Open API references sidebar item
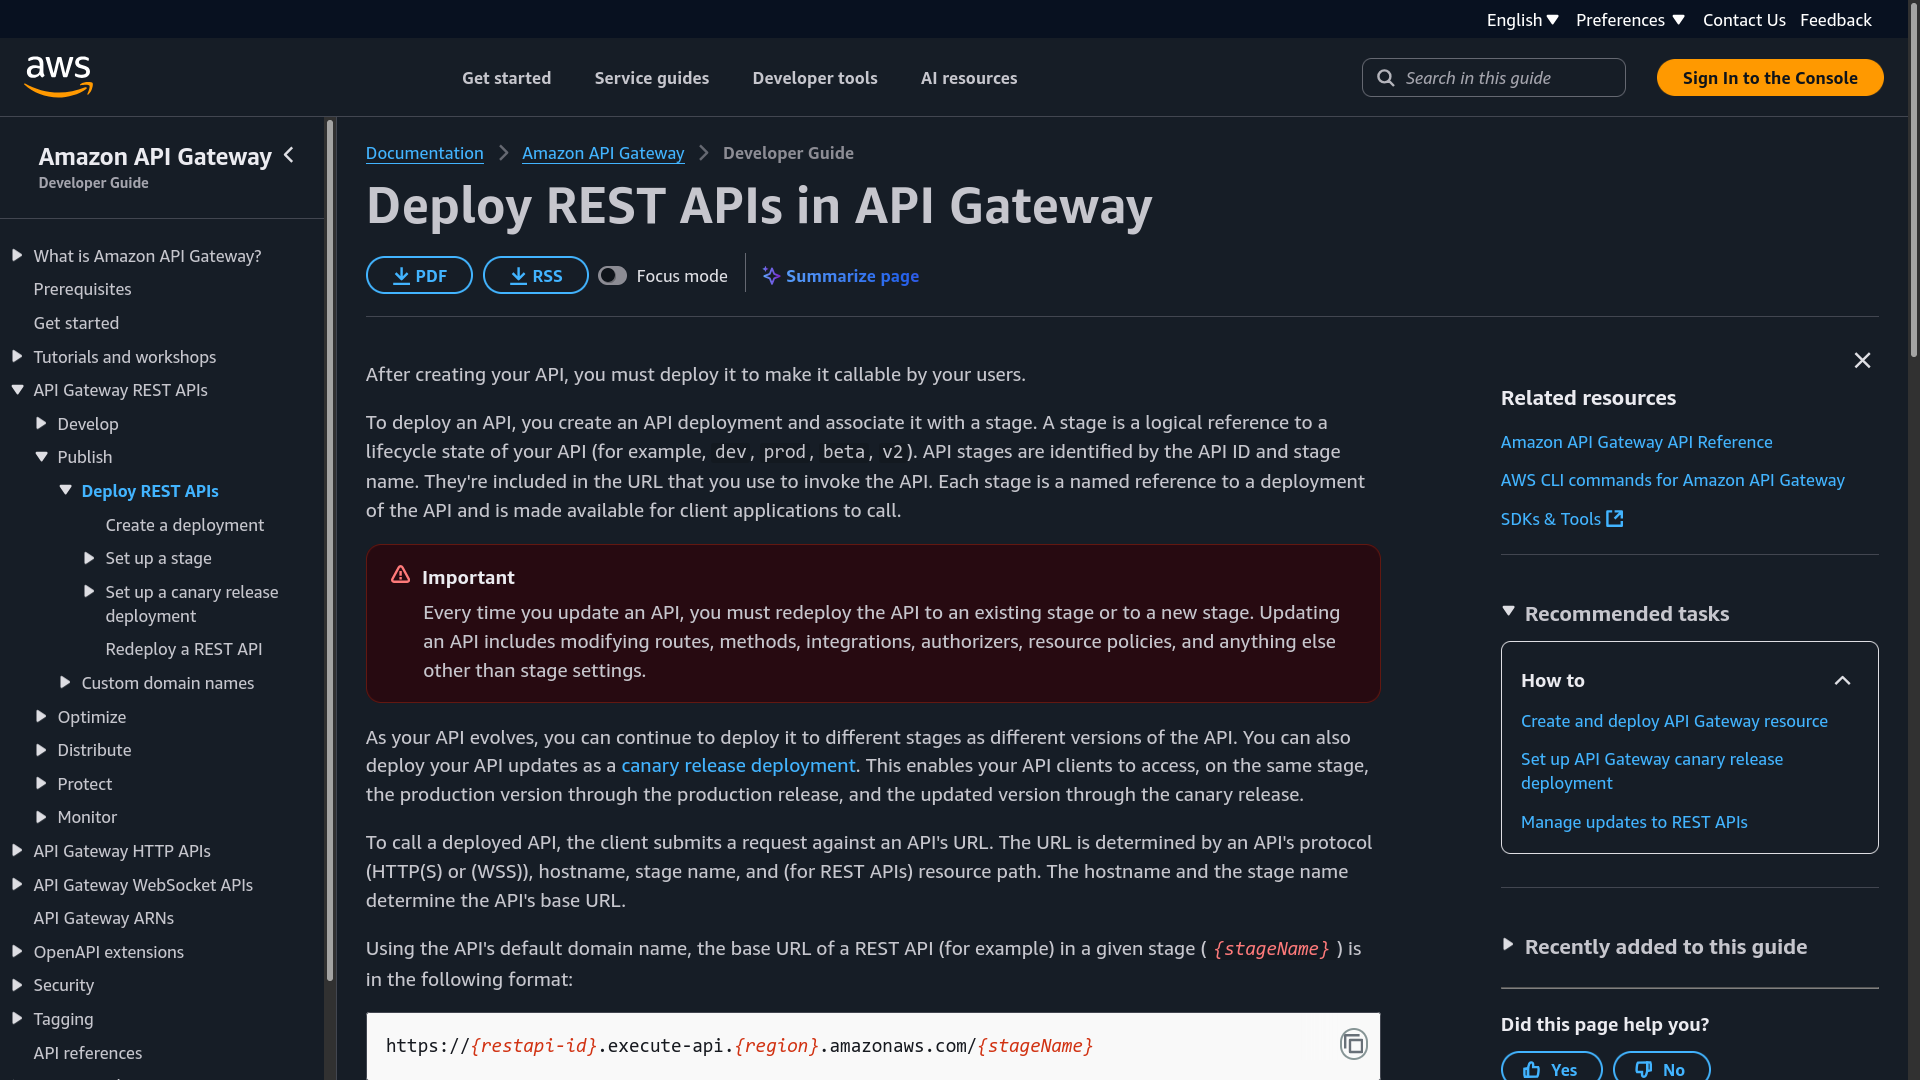Screen dimensions: 1920x1080 tap(88, 1053)
